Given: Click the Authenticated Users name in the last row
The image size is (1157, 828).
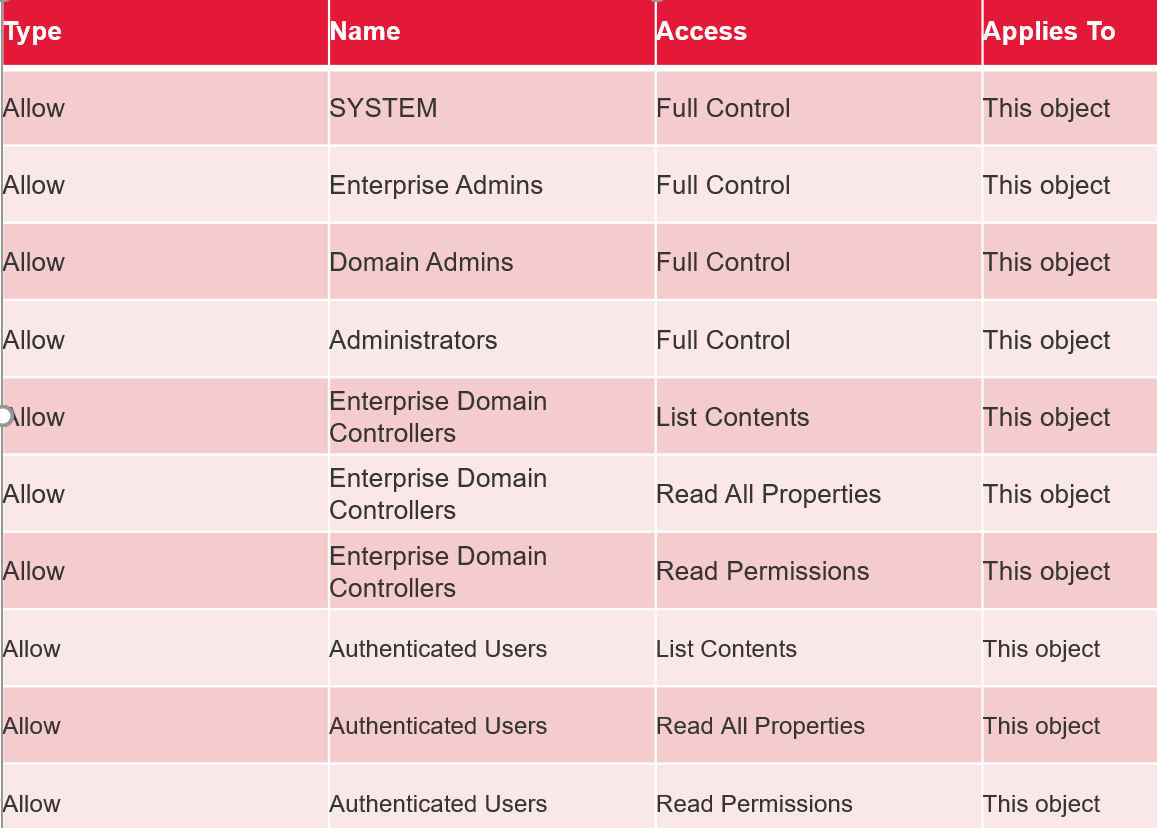Looking at the screenshot, I should pyautogui.click(x=438, y=804).
